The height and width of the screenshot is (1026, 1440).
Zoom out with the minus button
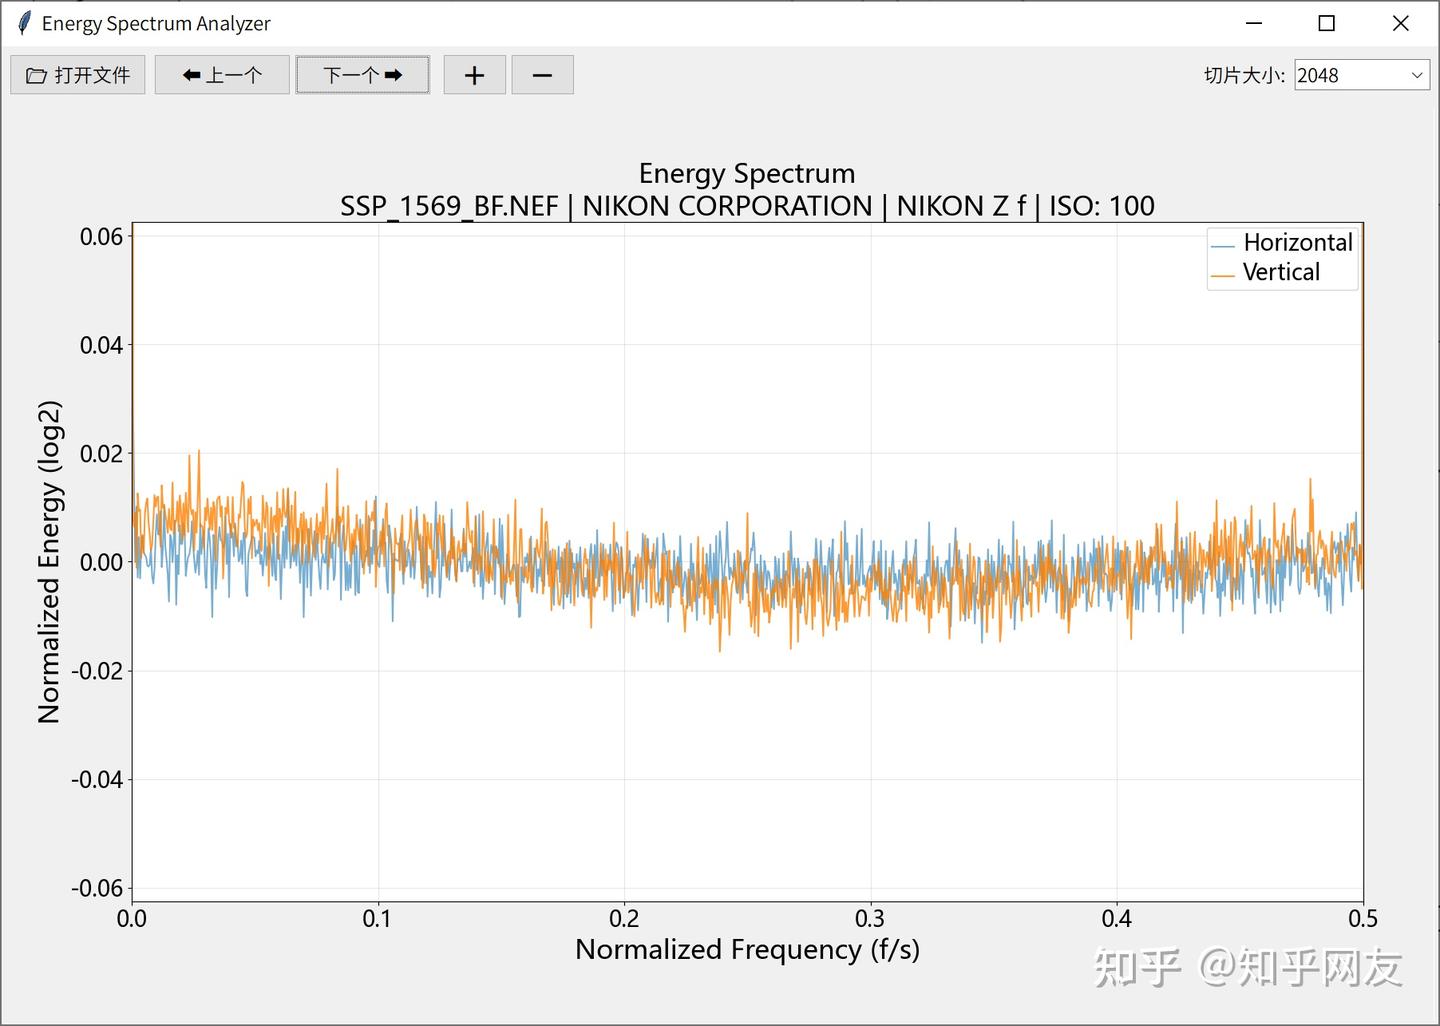pos(543,75)
